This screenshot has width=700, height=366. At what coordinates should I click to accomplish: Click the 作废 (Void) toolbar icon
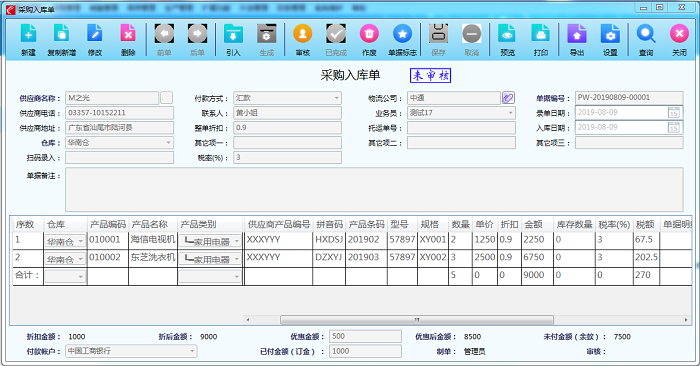(369, 34)
